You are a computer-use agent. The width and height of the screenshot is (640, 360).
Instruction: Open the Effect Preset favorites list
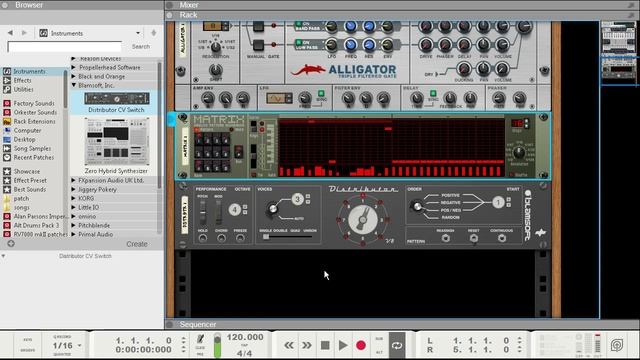pos(30,180)
